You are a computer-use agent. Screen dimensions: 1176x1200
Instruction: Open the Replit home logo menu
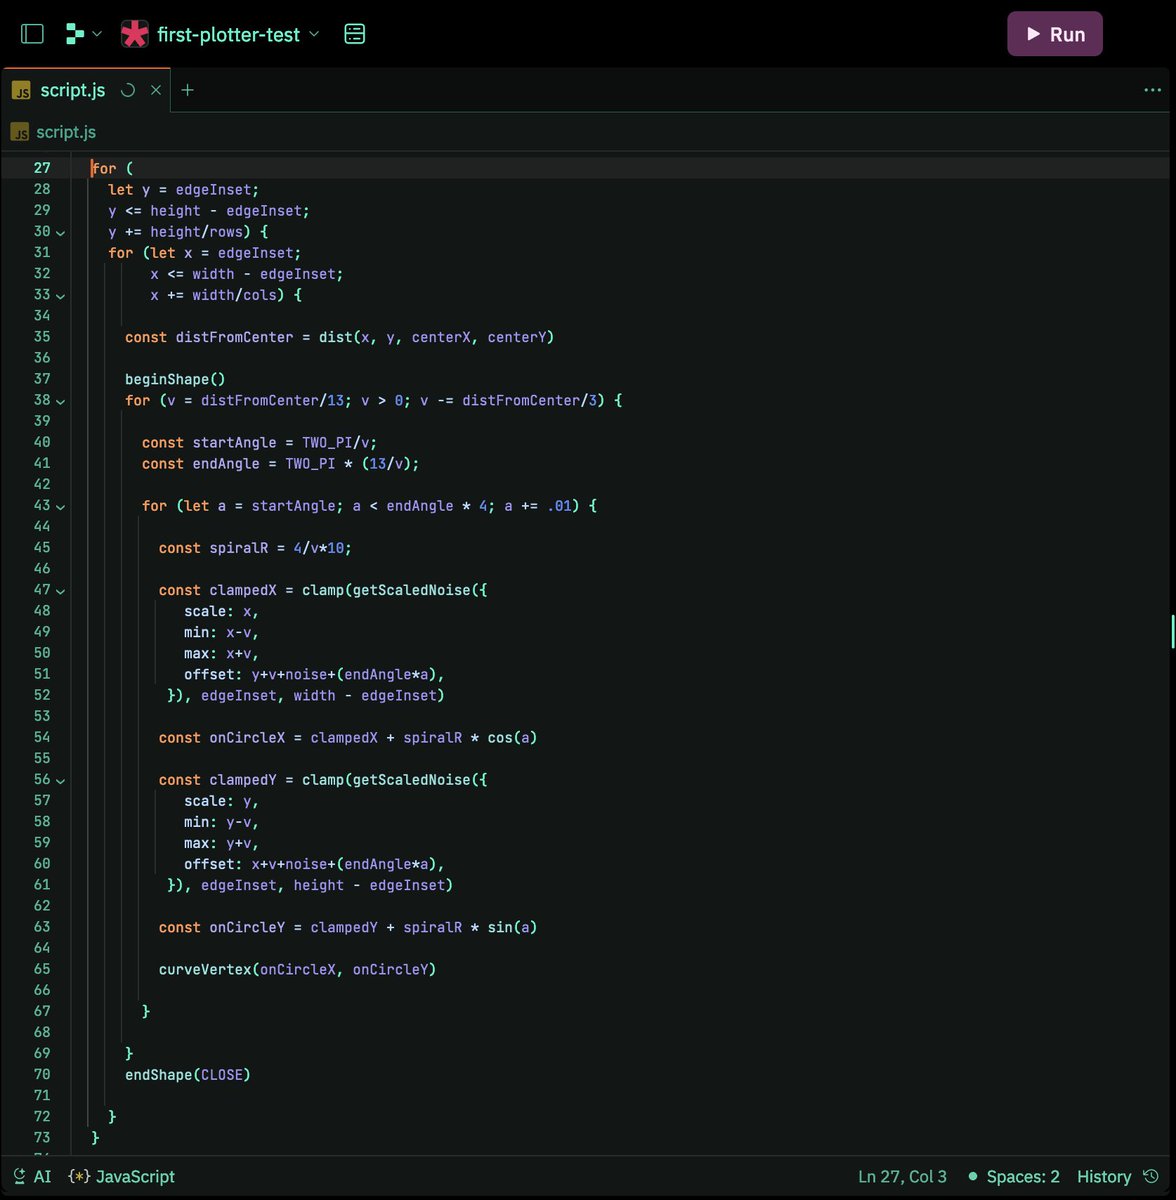[x=83, y=34]
